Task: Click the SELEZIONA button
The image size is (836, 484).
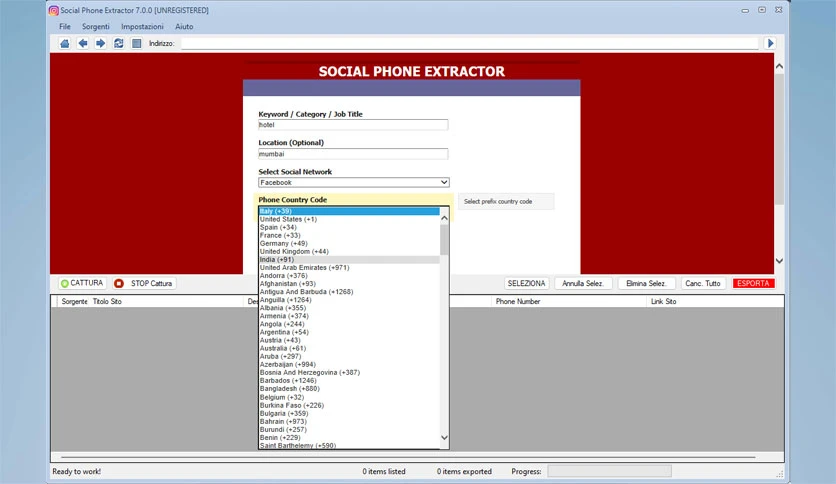Action: [x=526, y=284]
